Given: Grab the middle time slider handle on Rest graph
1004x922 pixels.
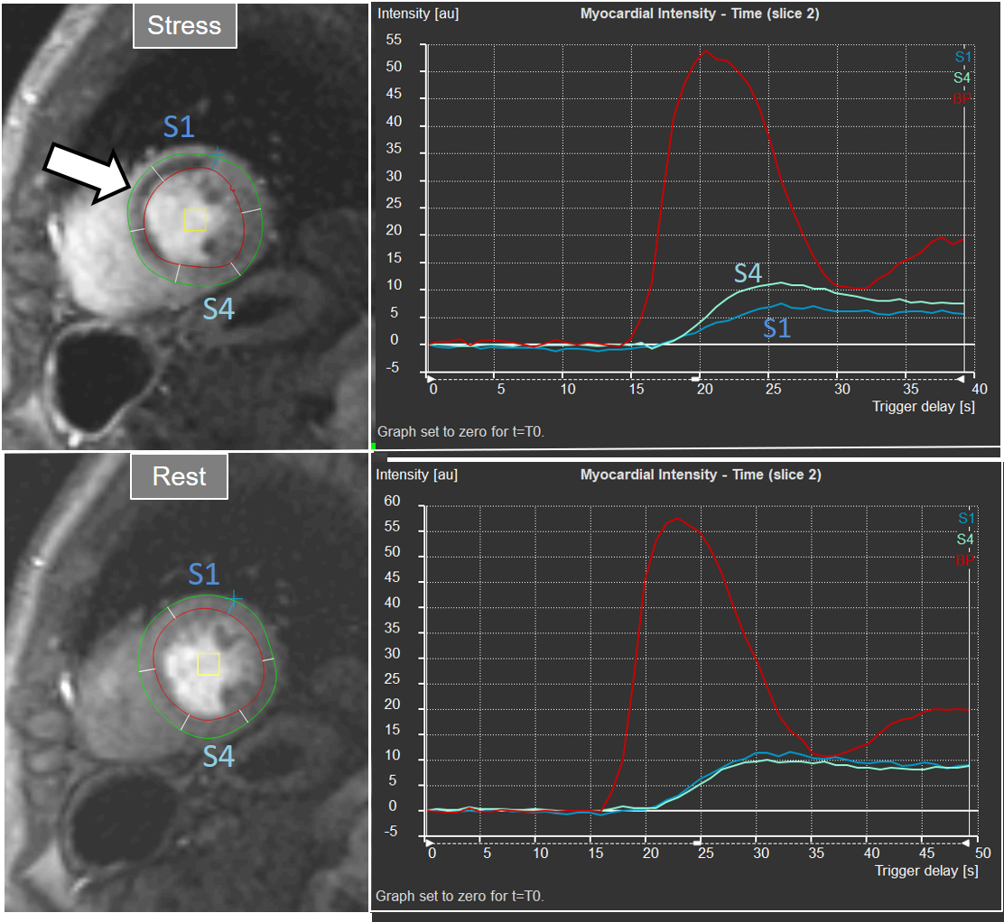Looking at the screenshot, I should click(x=699, y=843).
